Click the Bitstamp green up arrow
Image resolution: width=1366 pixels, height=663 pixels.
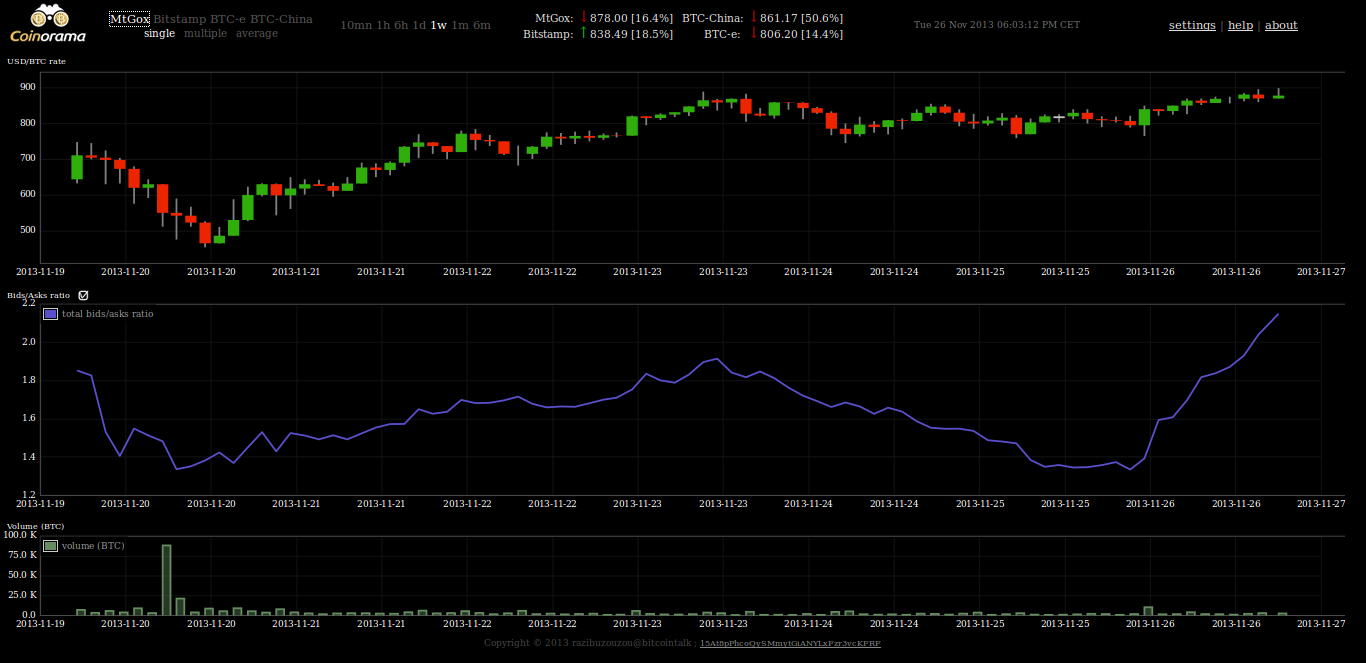pos(583,32)
